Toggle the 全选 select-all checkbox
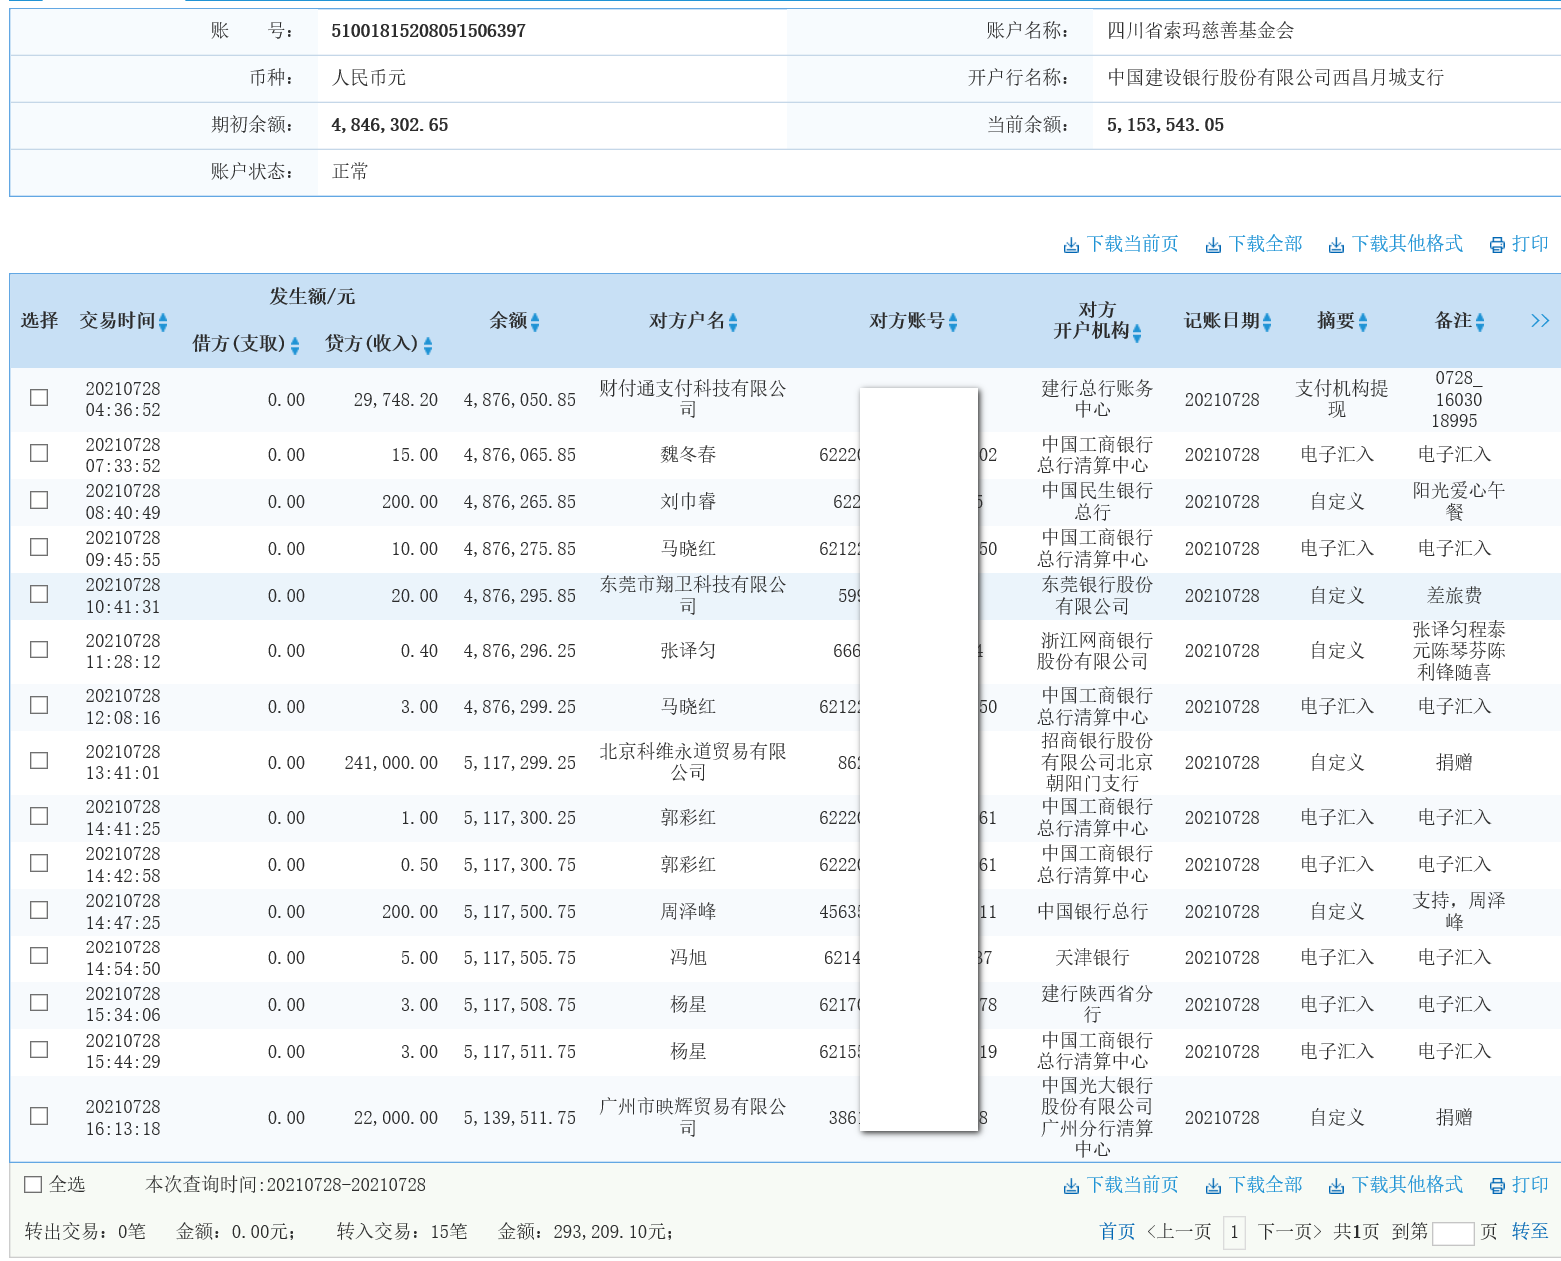The height and width of the screenshot is (1261, 1561). (x=32, y=1184)
